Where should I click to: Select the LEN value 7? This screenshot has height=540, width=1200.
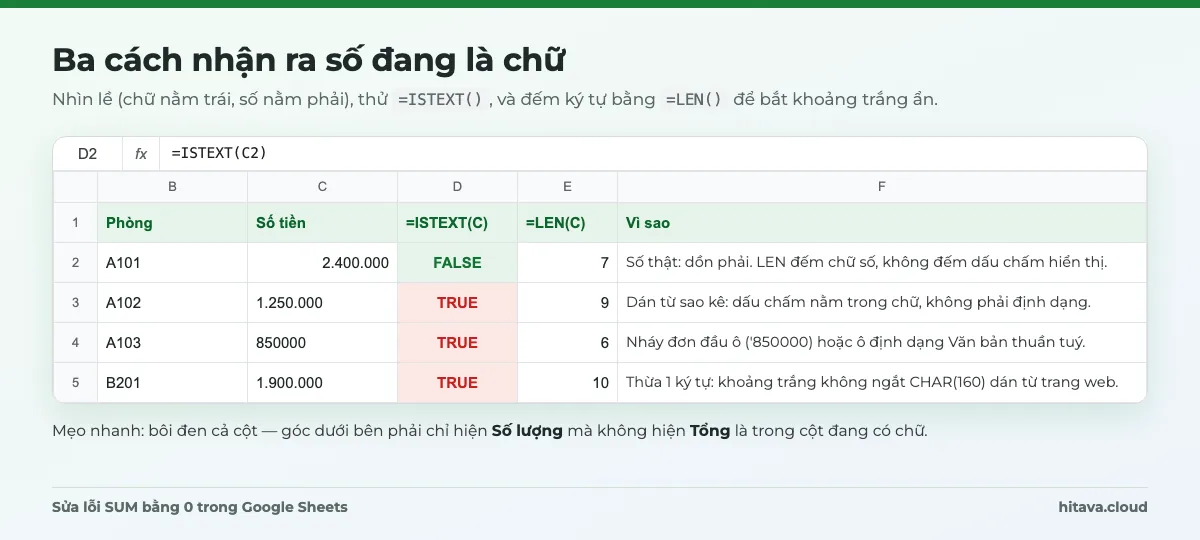tap(568, 263)
